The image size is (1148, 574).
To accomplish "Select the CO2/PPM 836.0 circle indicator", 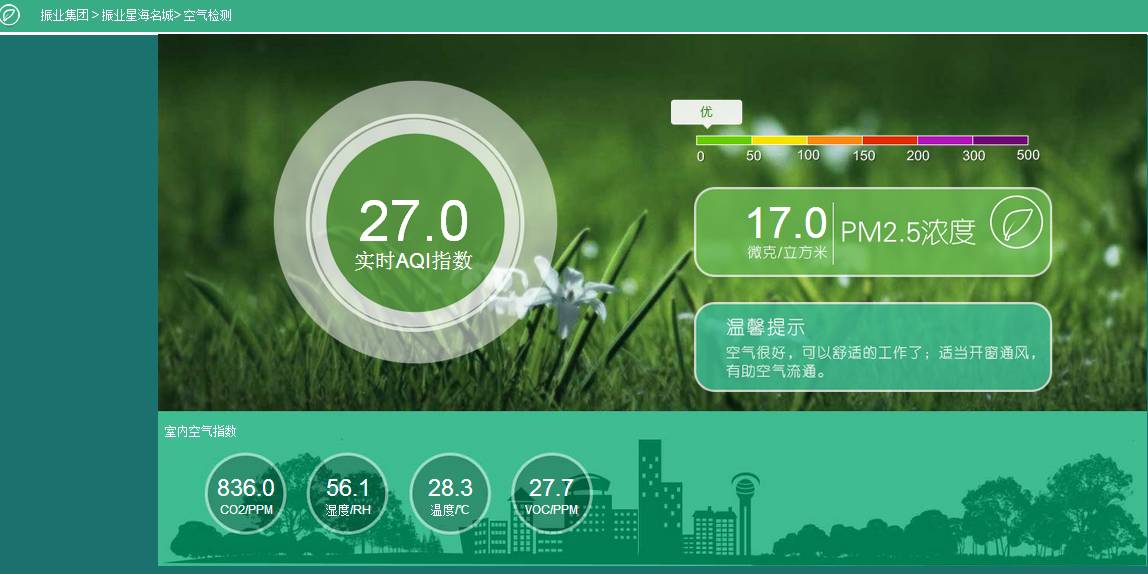I will [x=245, y=493].
